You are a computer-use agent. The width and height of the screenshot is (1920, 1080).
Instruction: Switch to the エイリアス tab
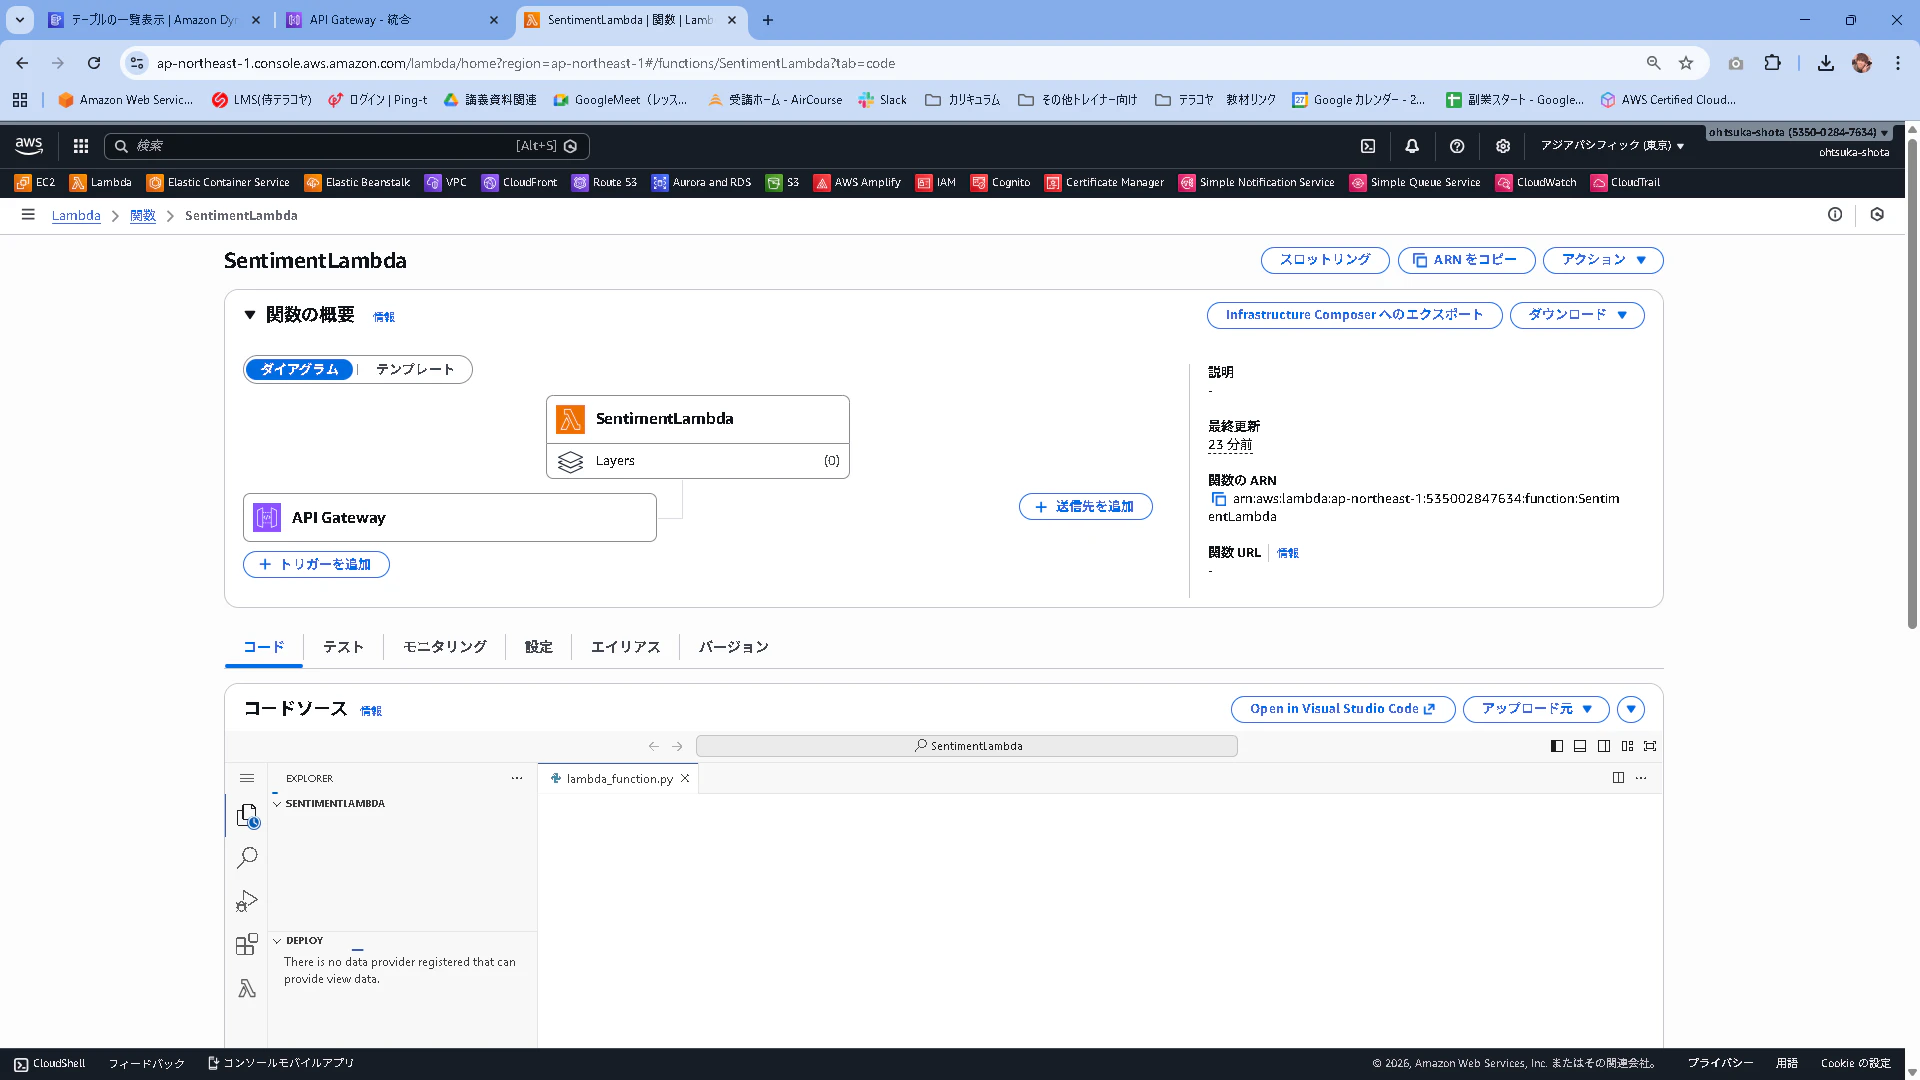626,648
